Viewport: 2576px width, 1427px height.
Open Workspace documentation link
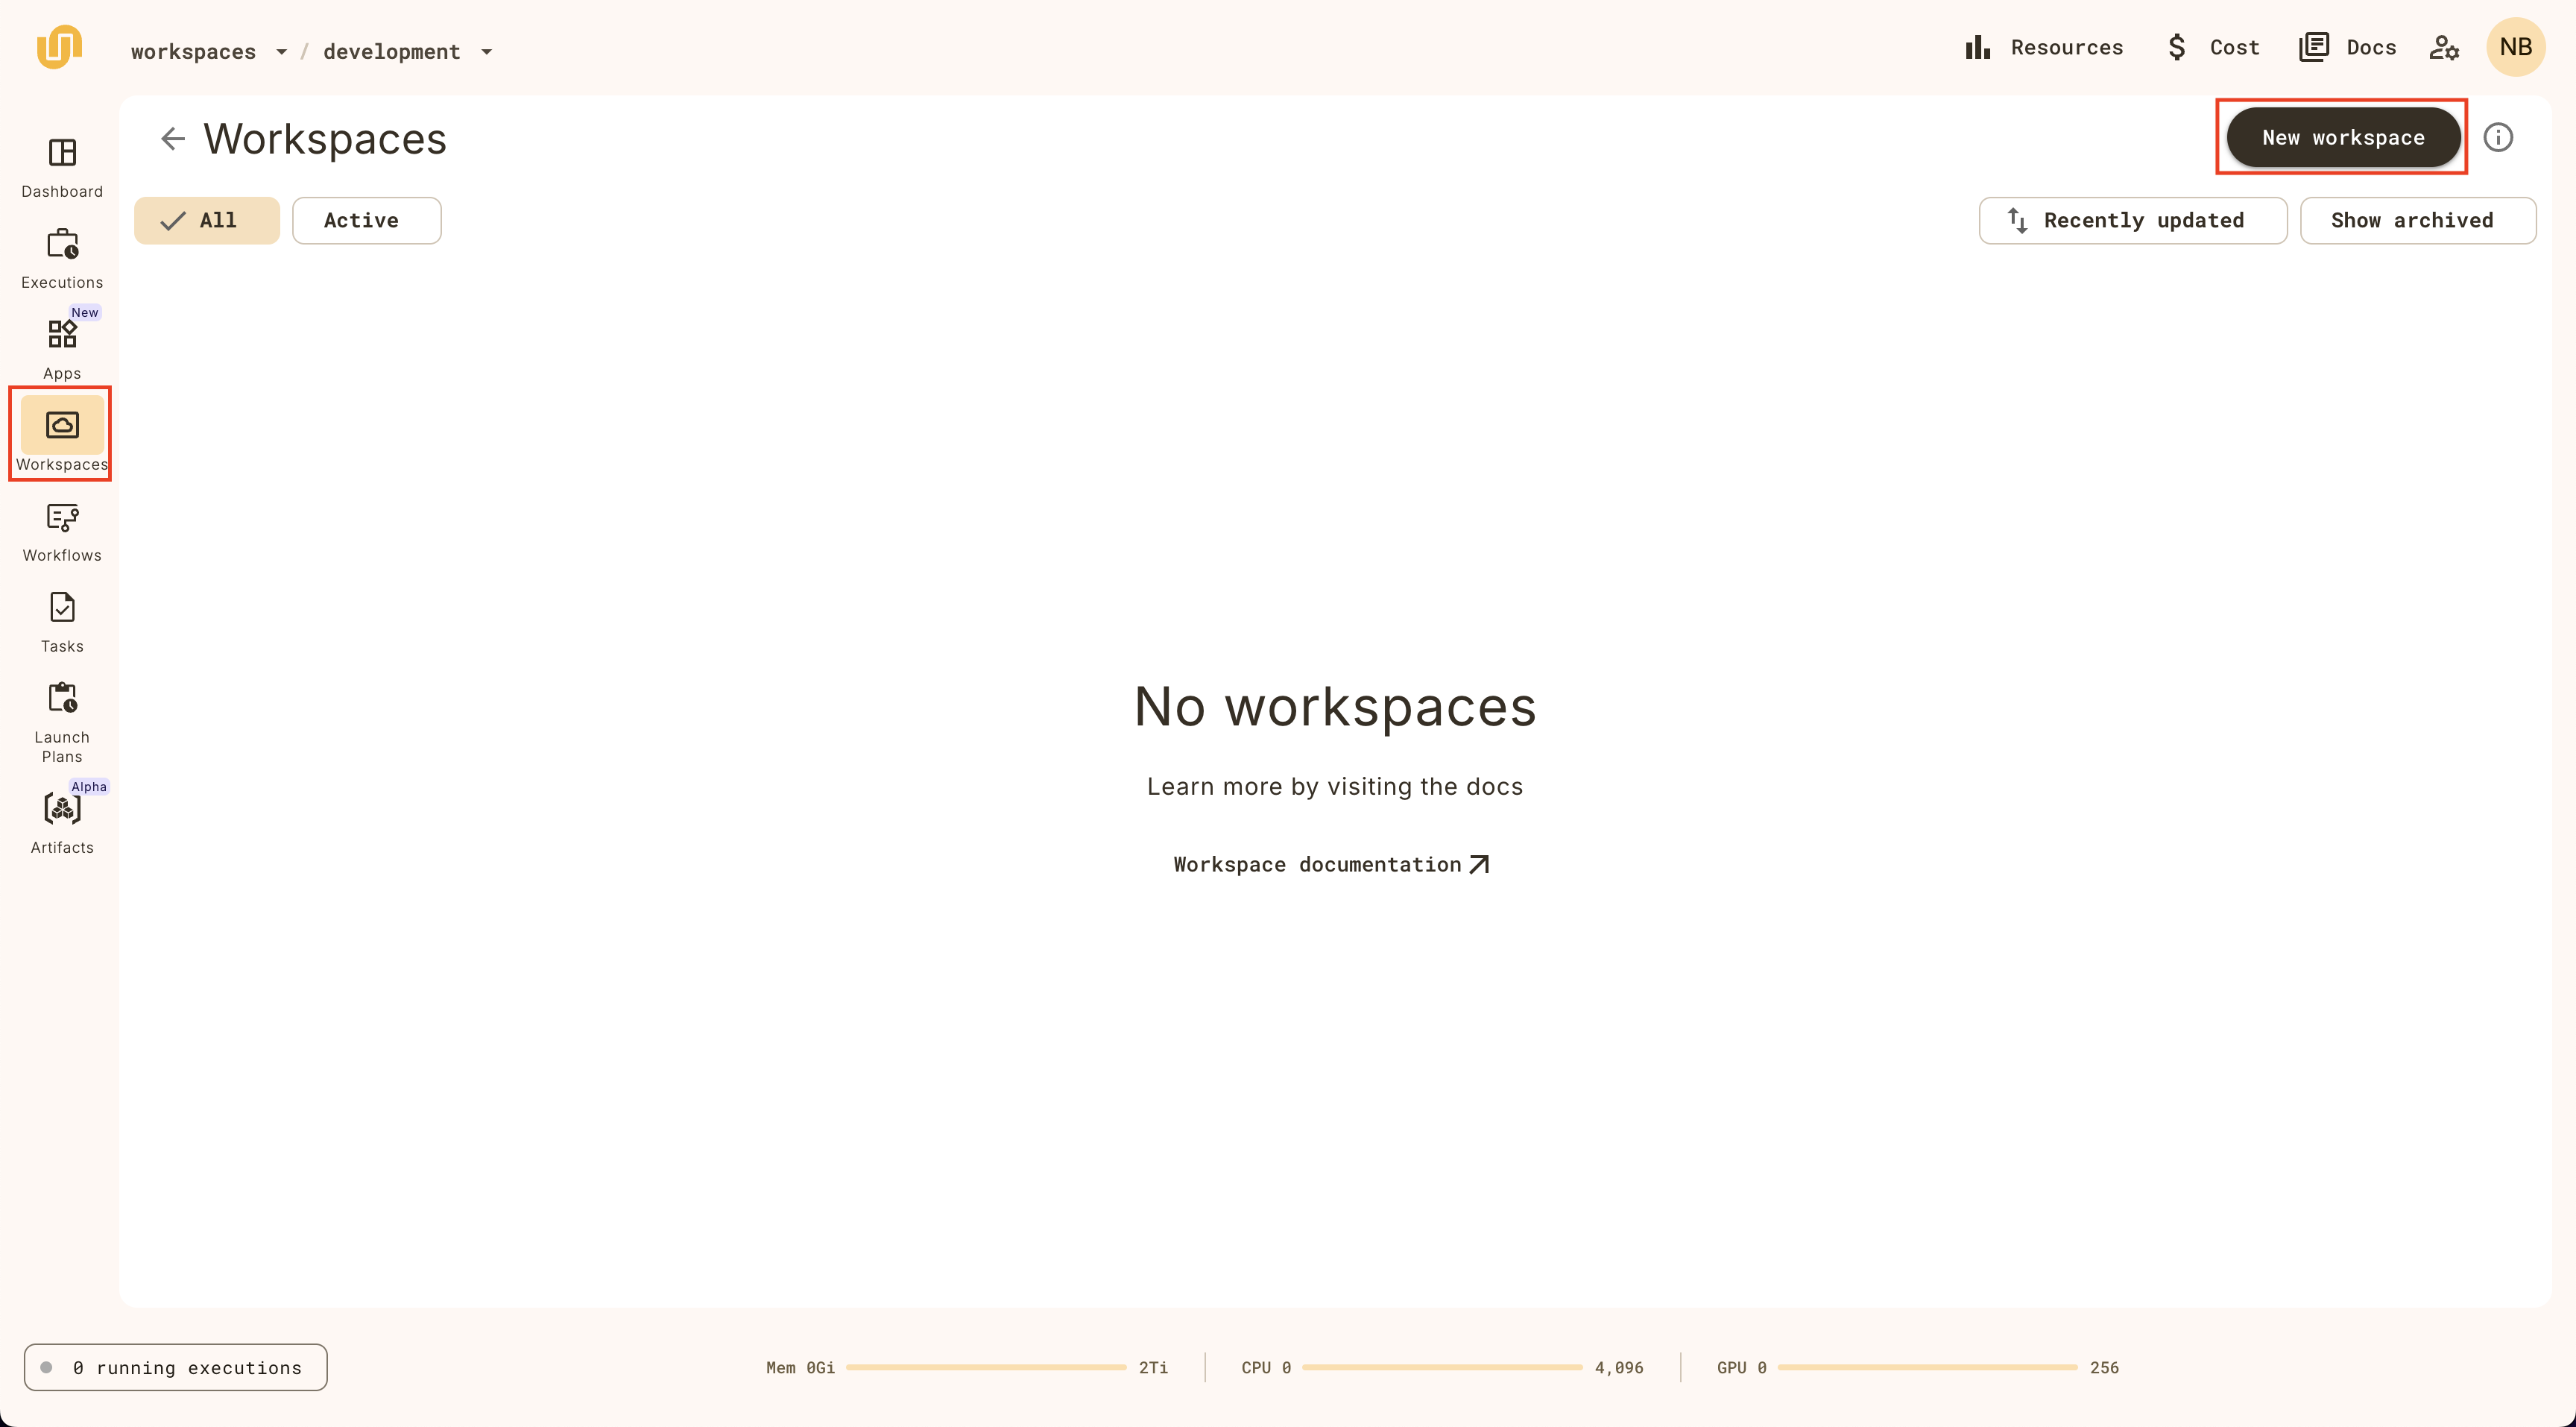[1333, 863]
